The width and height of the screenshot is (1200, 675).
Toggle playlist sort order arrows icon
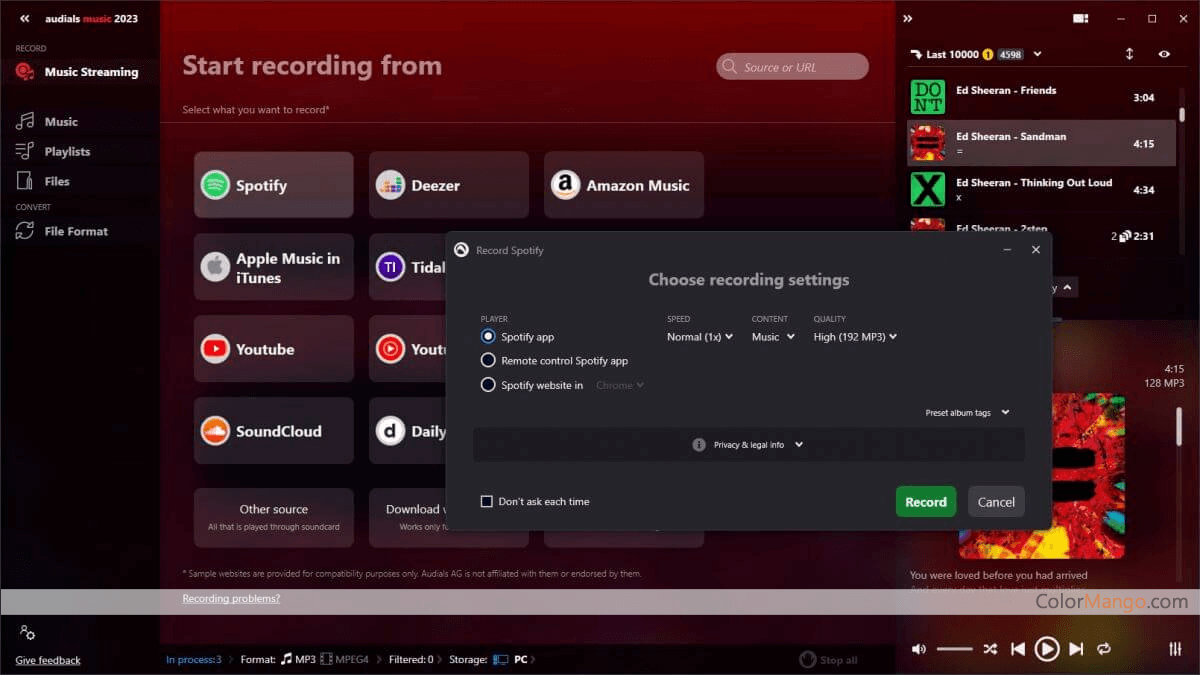(x=1129, y=54)
